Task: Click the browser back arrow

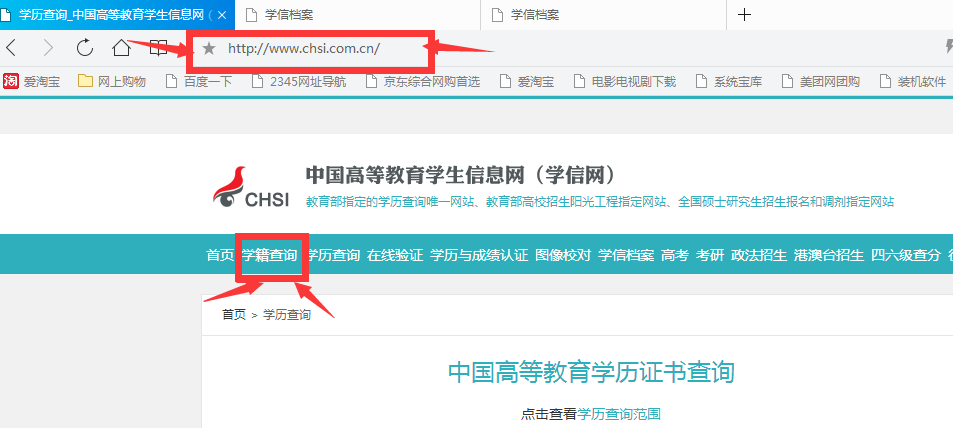Action: pos(11,47)
